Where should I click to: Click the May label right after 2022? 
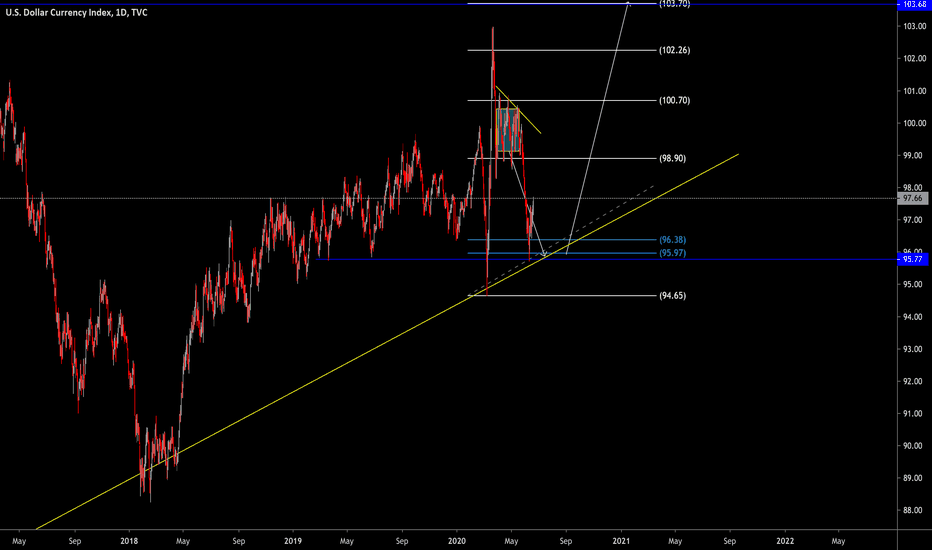(x=838, y=541)
